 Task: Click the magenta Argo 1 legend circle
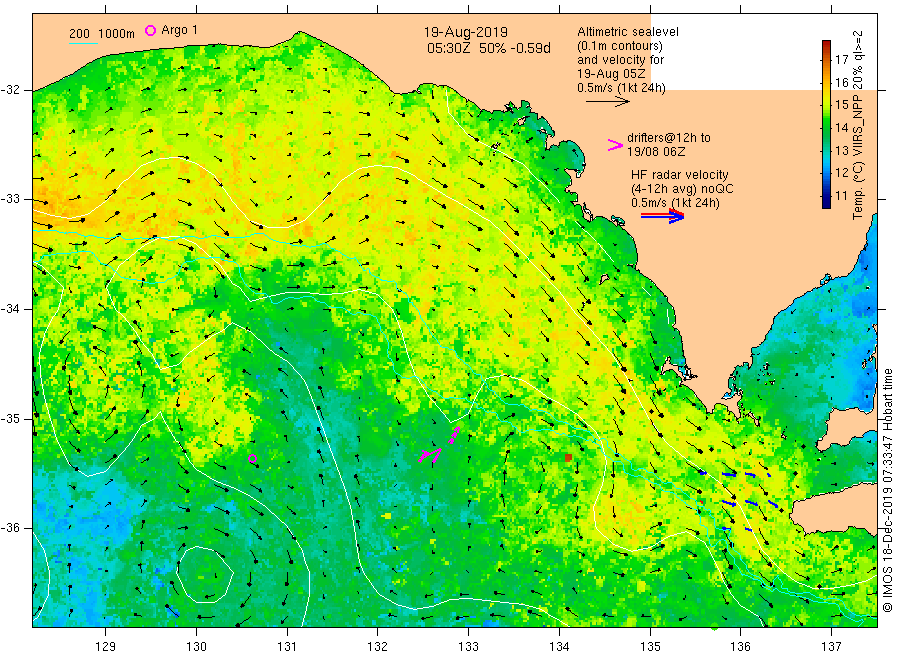150,30
